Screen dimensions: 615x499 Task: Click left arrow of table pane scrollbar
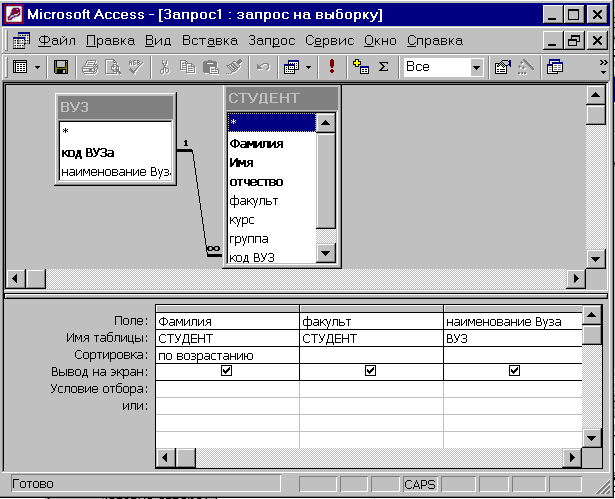coord(15,279)
